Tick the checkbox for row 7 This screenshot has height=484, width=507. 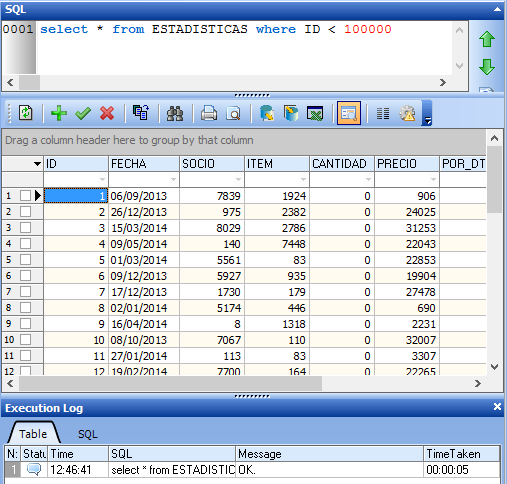click(x=25, y=291)
